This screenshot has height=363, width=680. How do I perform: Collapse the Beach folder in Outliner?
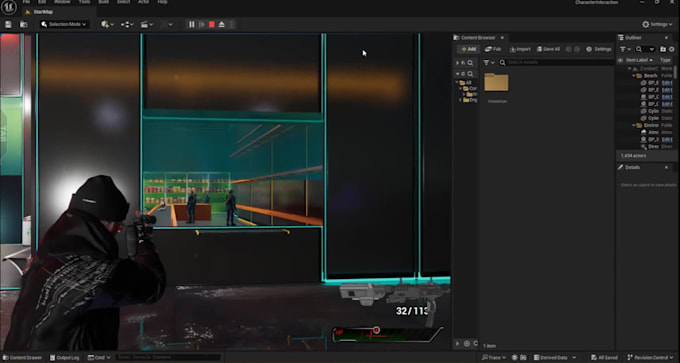click(634, 75)
